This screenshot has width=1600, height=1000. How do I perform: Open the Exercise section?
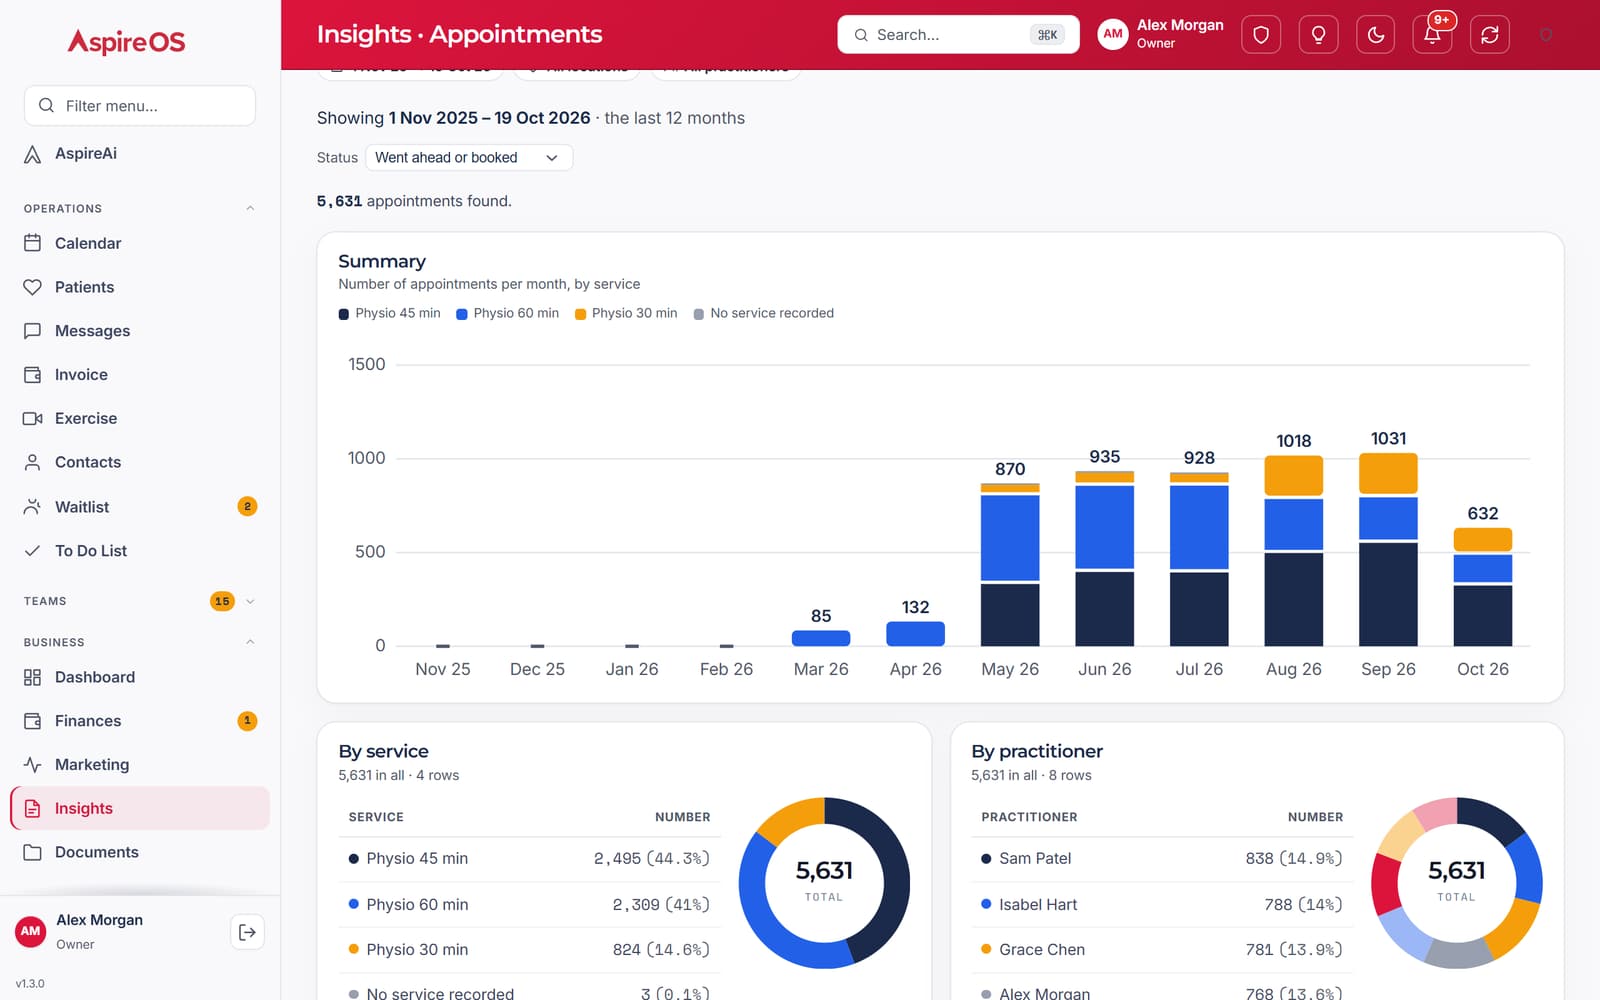click(140, 418)
